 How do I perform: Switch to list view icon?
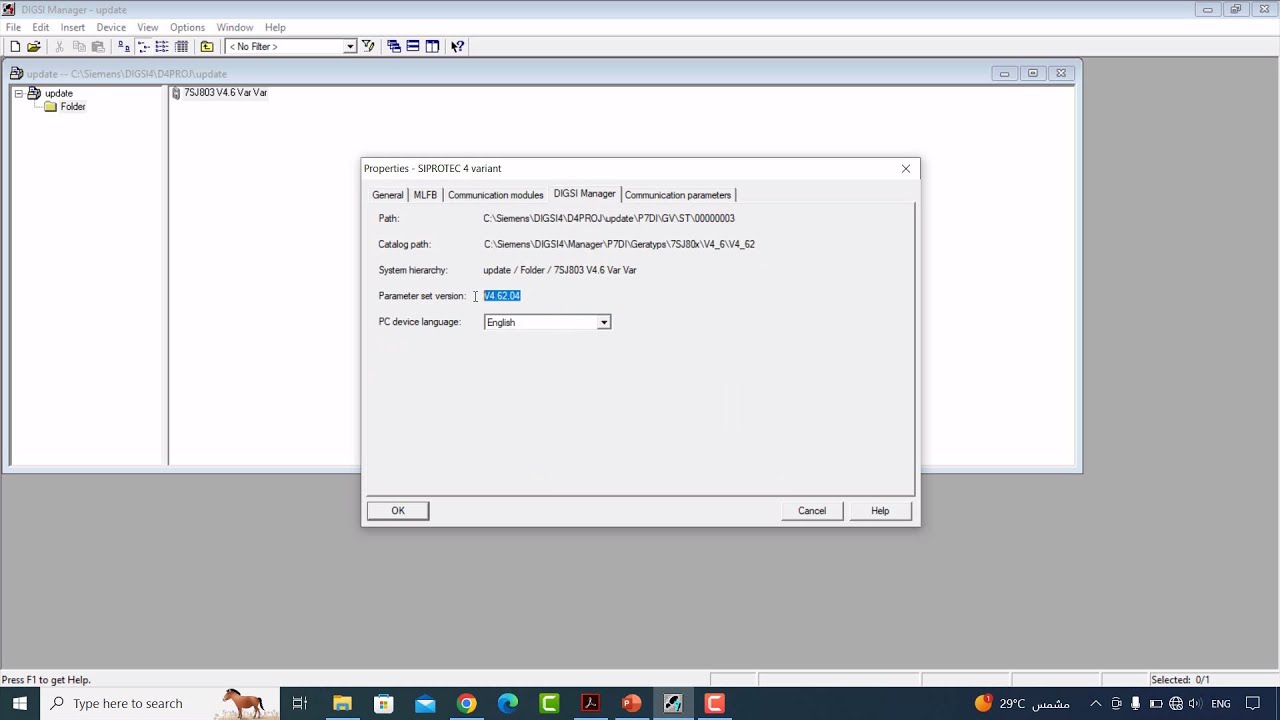[x=162, y=46]
